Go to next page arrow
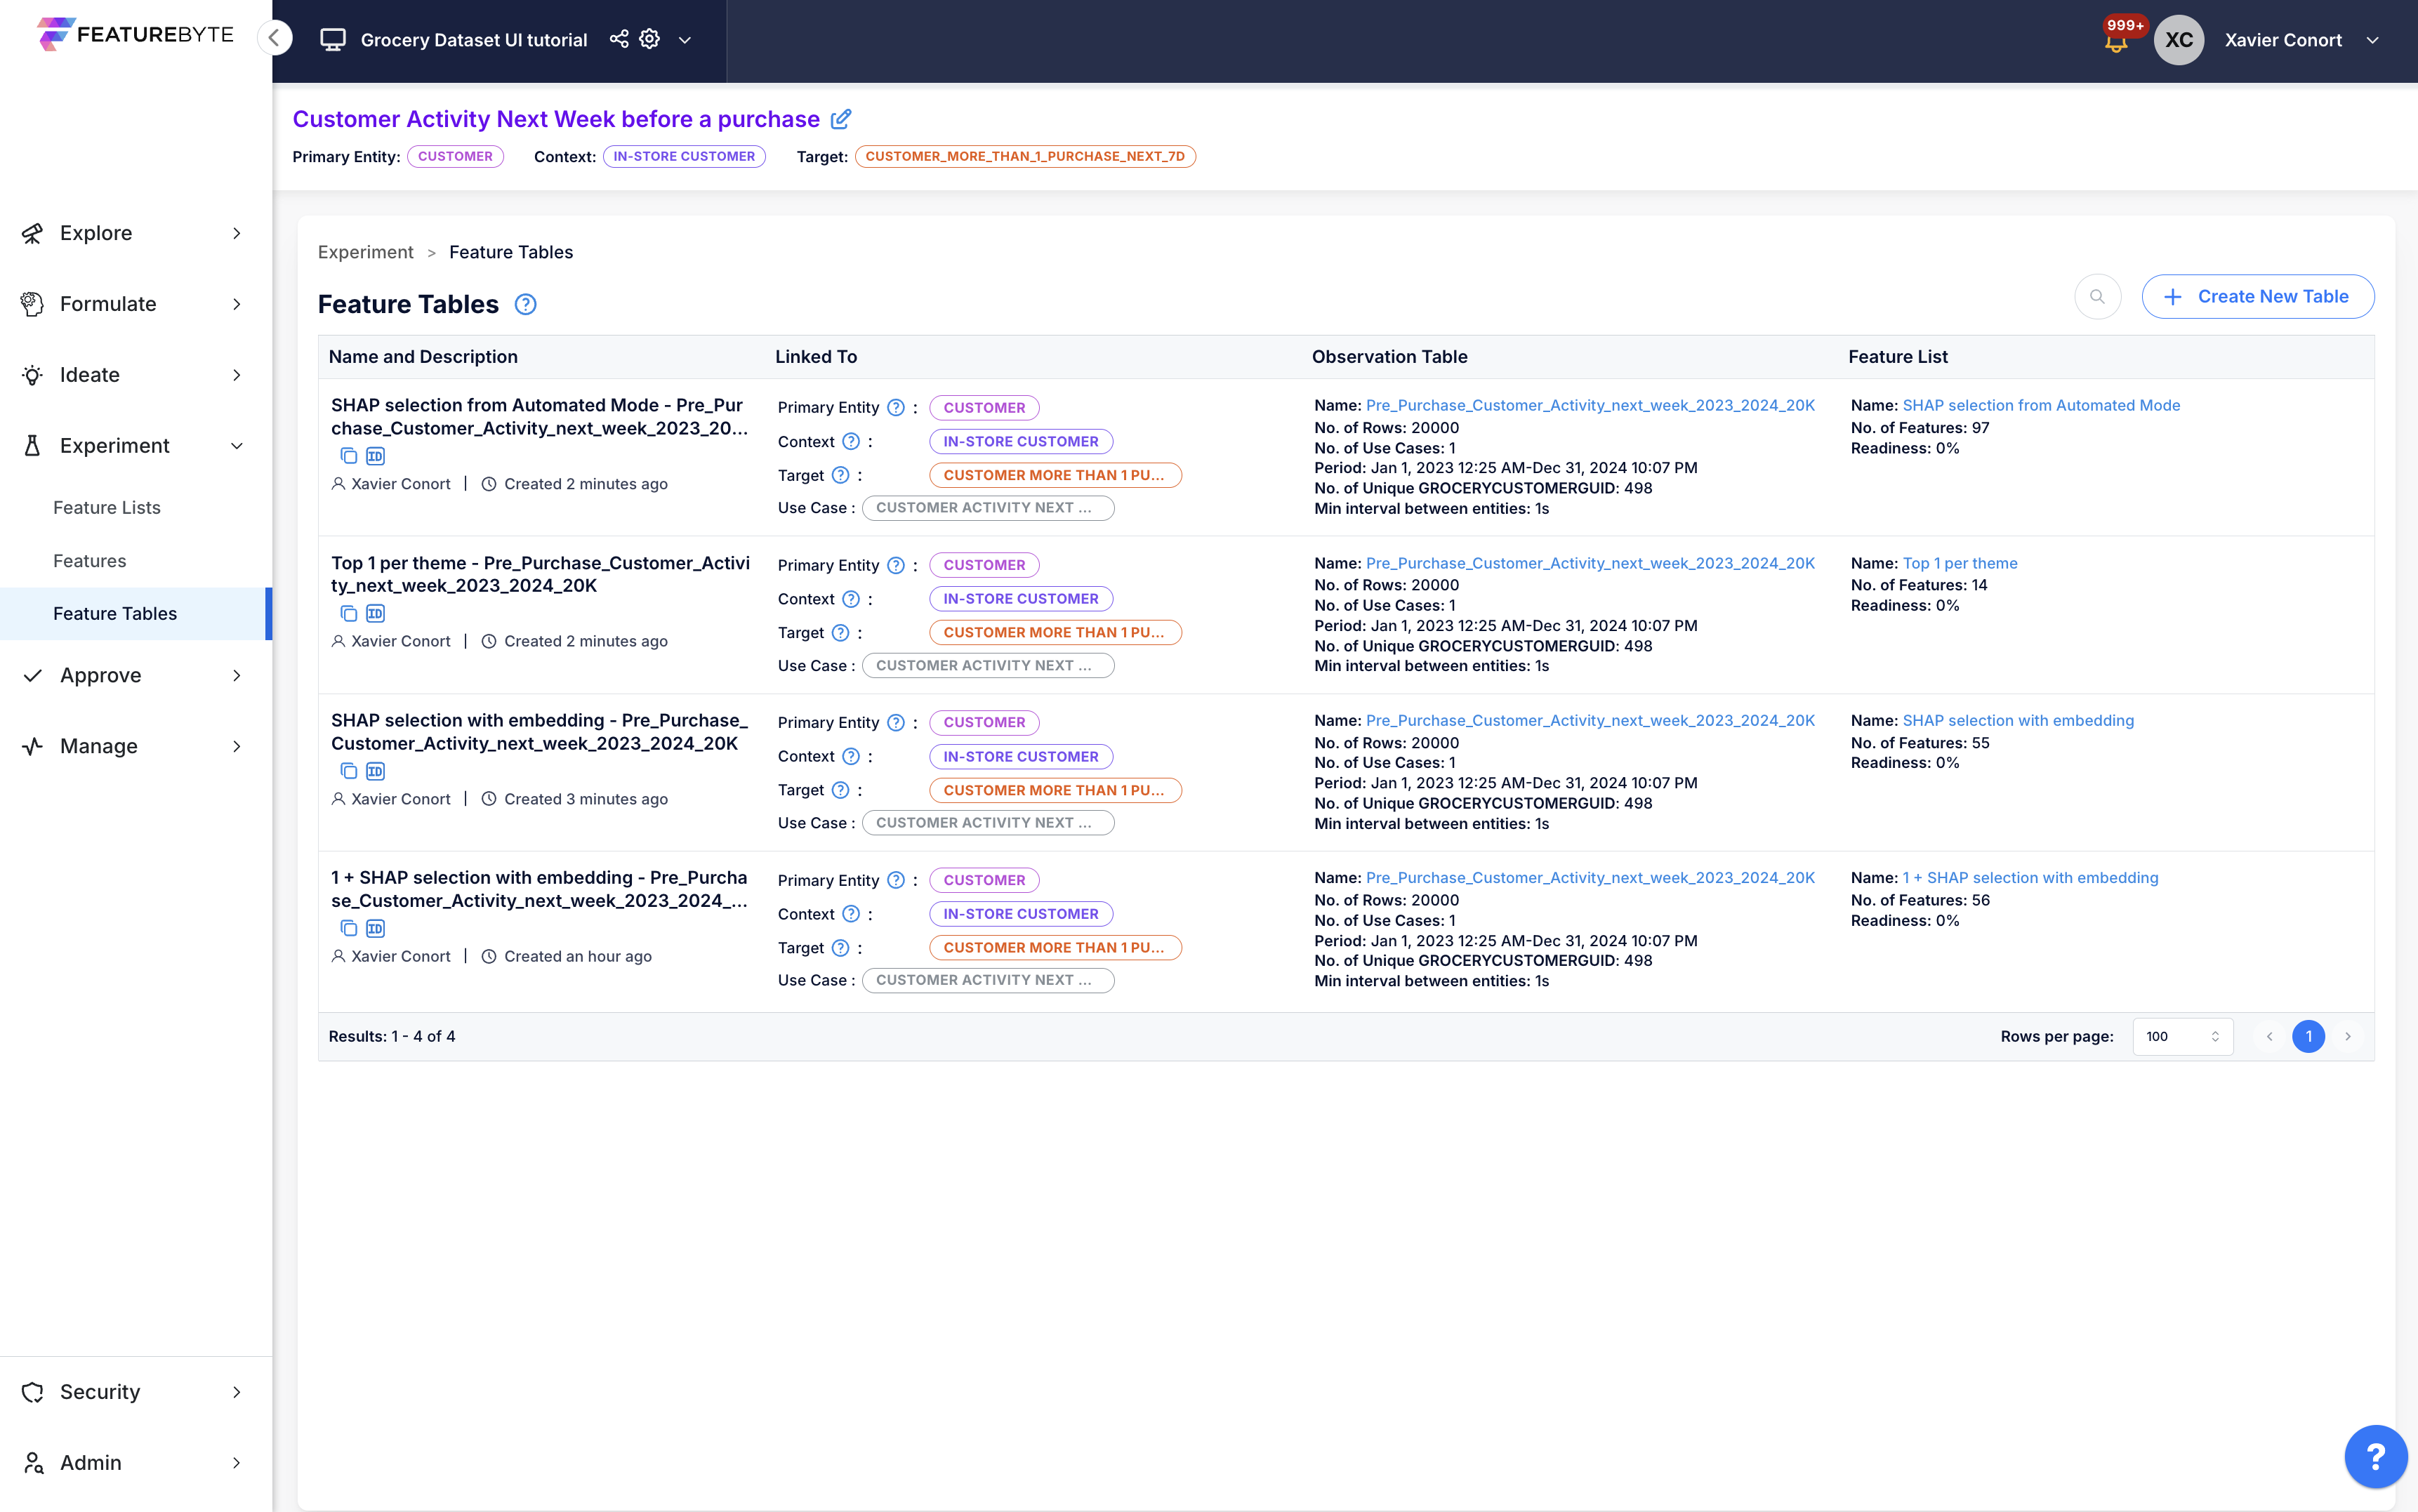 tap(2347, 1036)
